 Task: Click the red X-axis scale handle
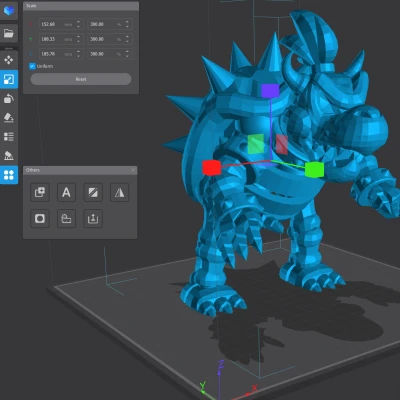[212, 168]
